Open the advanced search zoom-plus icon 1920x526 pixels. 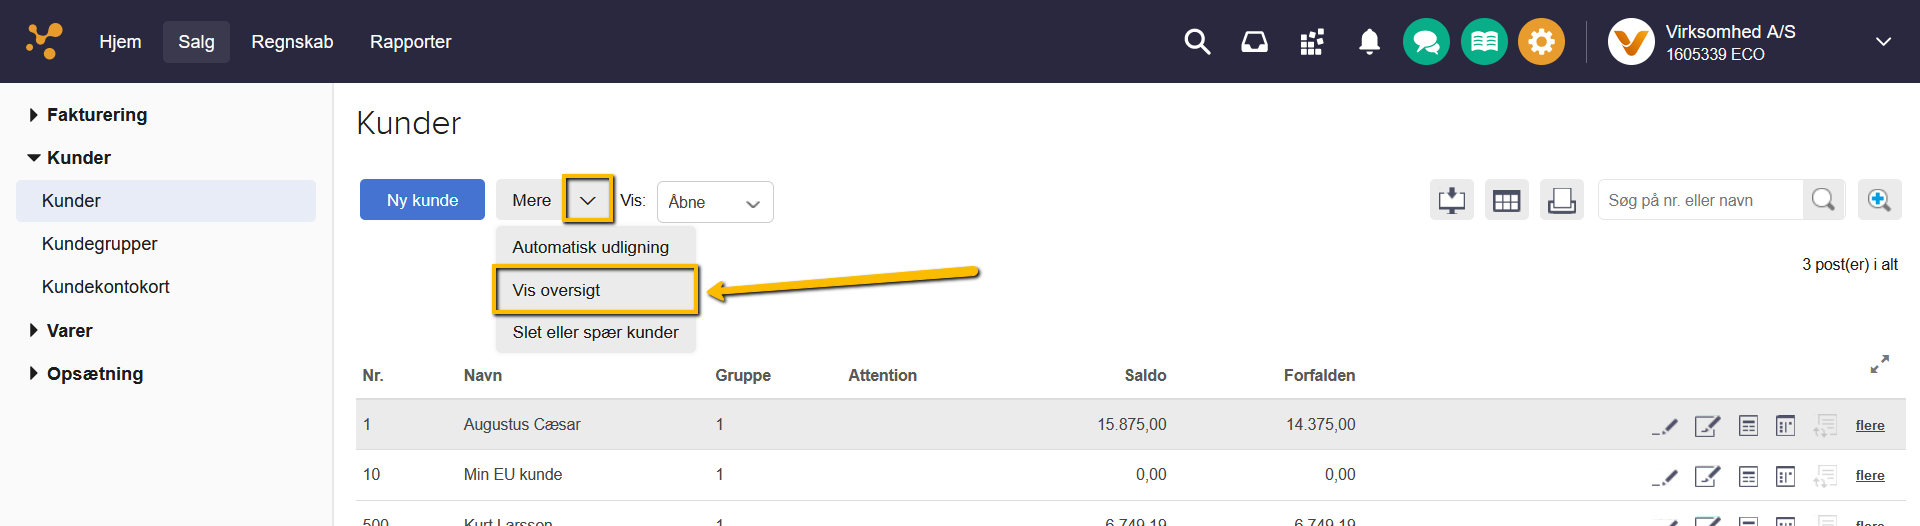pyautogui.click(x=1879, y=200)
